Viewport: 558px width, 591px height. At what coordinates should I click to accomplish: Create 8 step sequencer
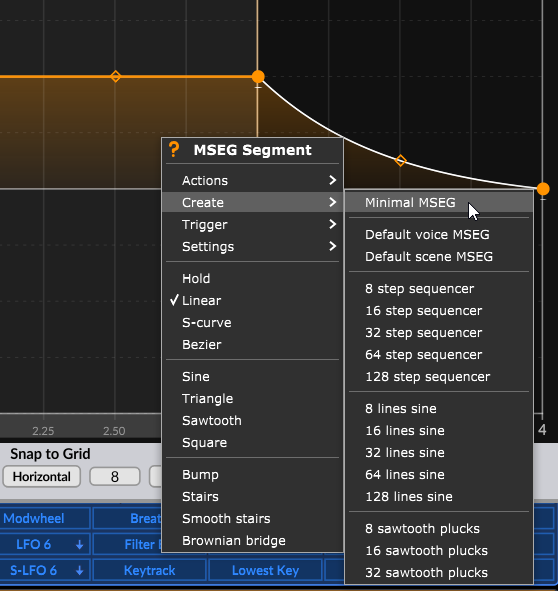439,289
